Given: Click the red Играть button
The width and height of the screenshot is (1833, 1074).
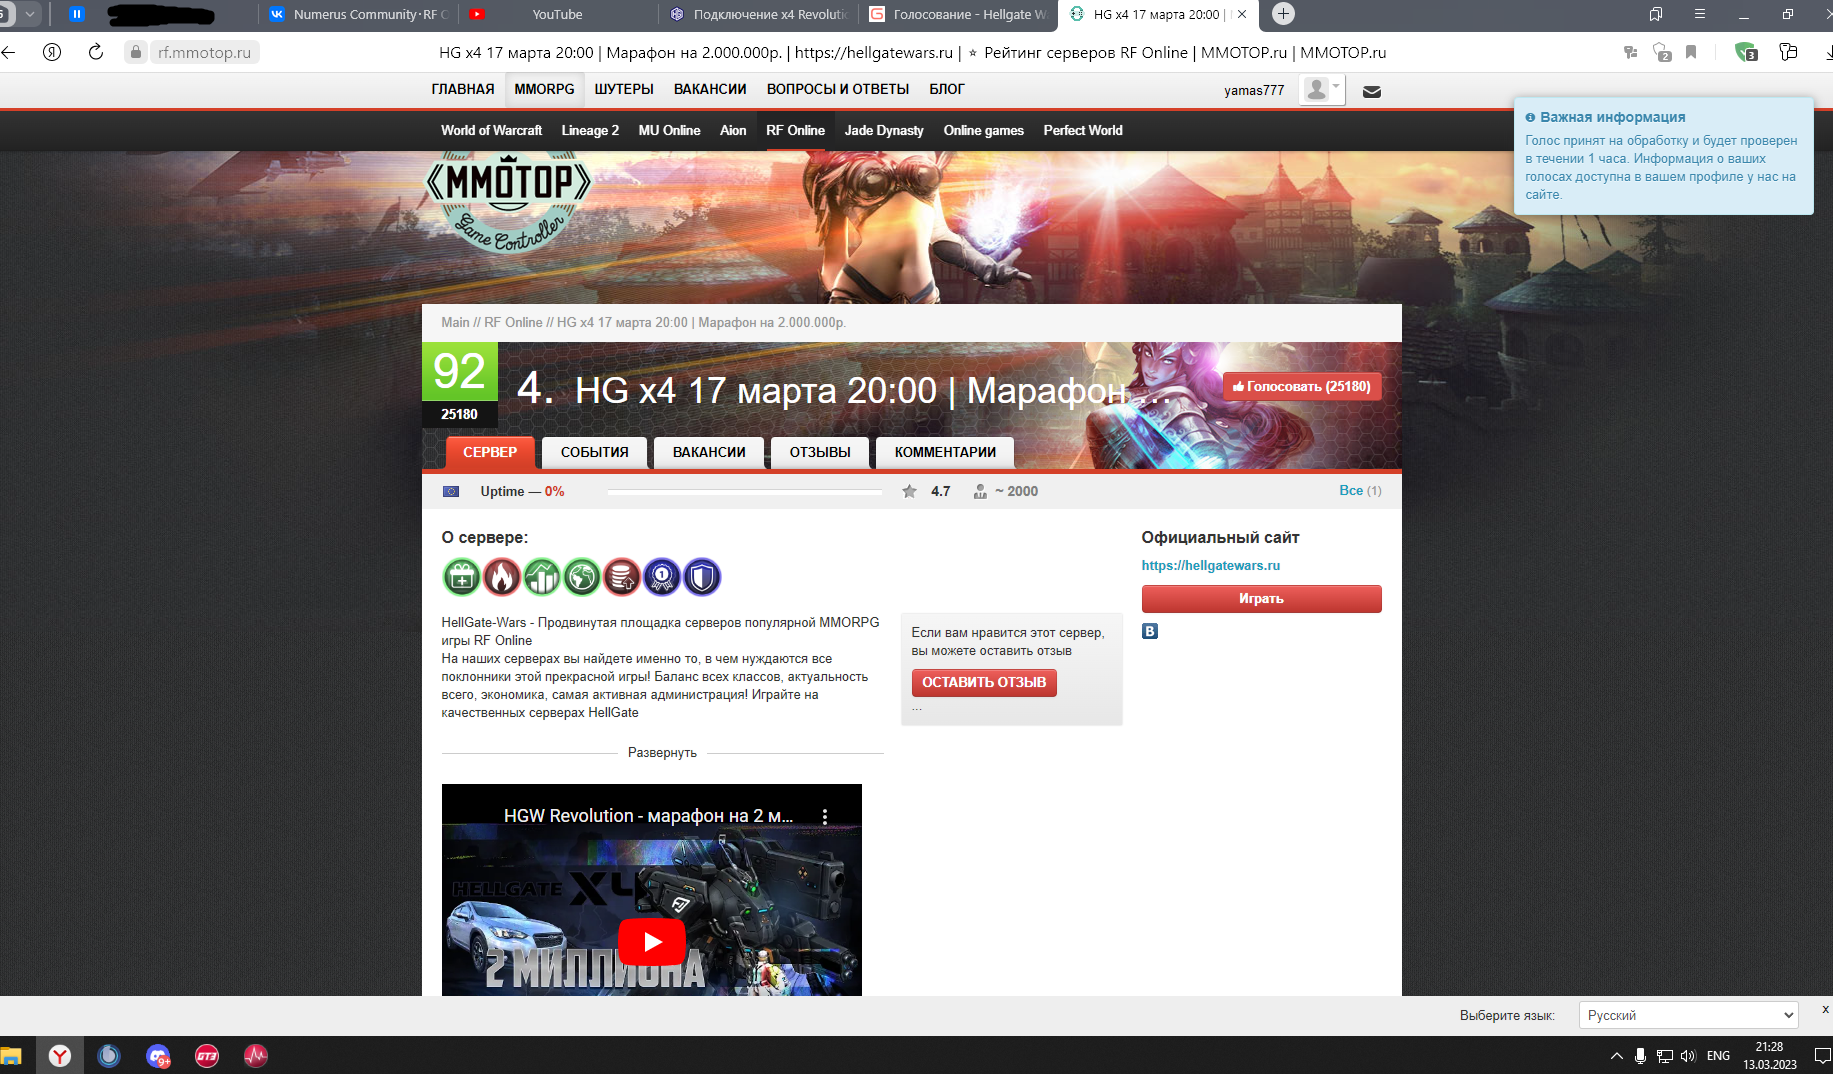Looking at the screenshot, I should click(x=1261, y=598).
